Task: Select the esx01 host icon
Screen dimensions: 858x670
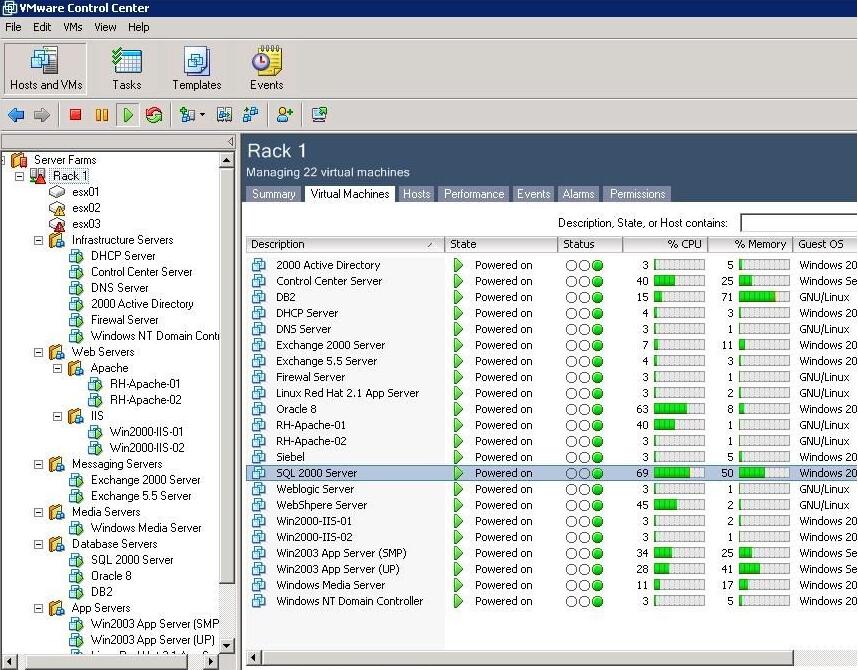Action: point(57,192)
